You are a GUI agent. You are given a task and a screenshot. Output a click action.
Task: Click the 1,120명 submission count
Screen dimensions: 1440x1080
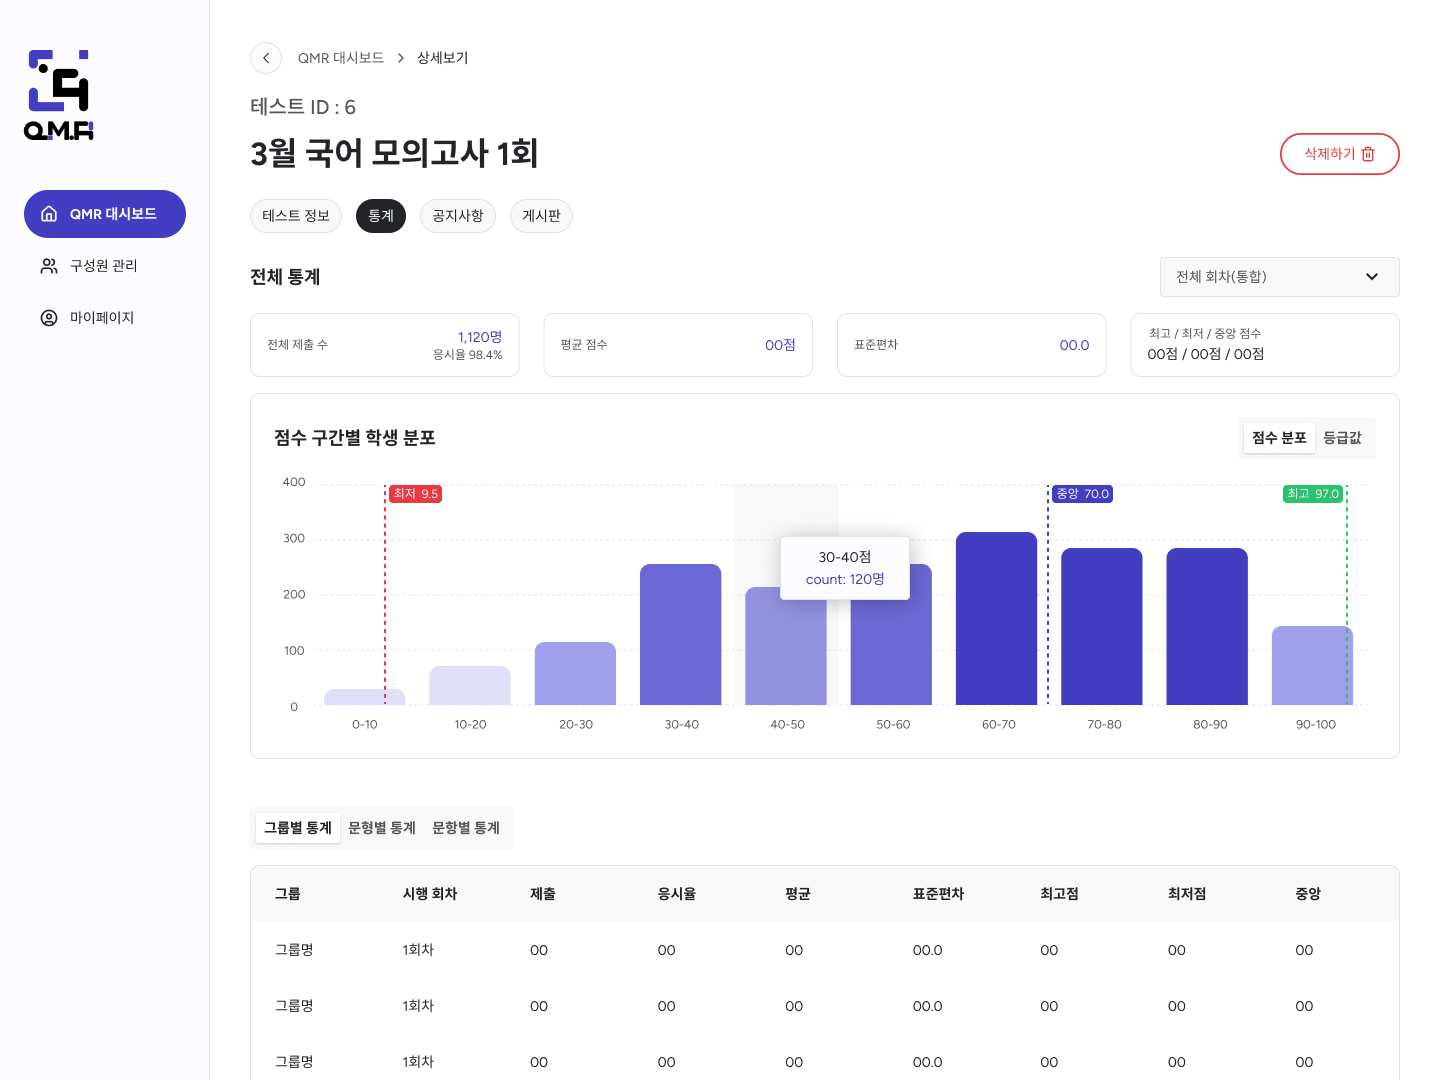pos(480,337)
